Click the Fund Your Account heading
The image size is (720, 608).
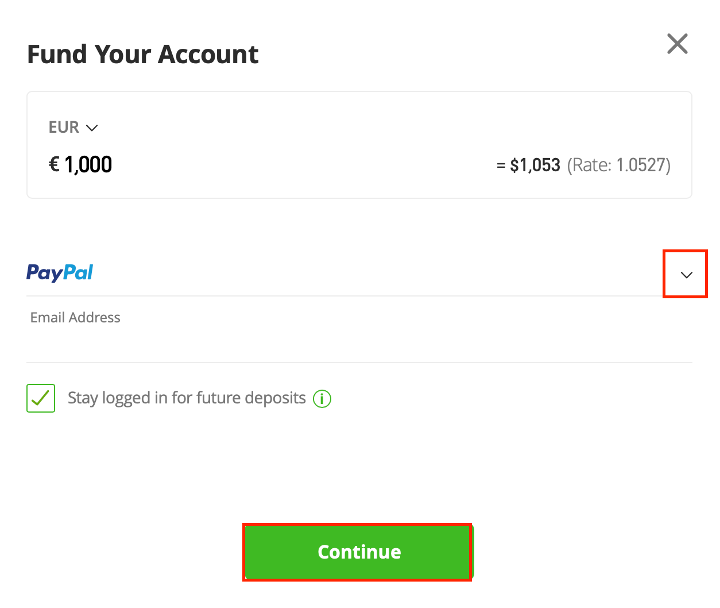tap(143, 54)
